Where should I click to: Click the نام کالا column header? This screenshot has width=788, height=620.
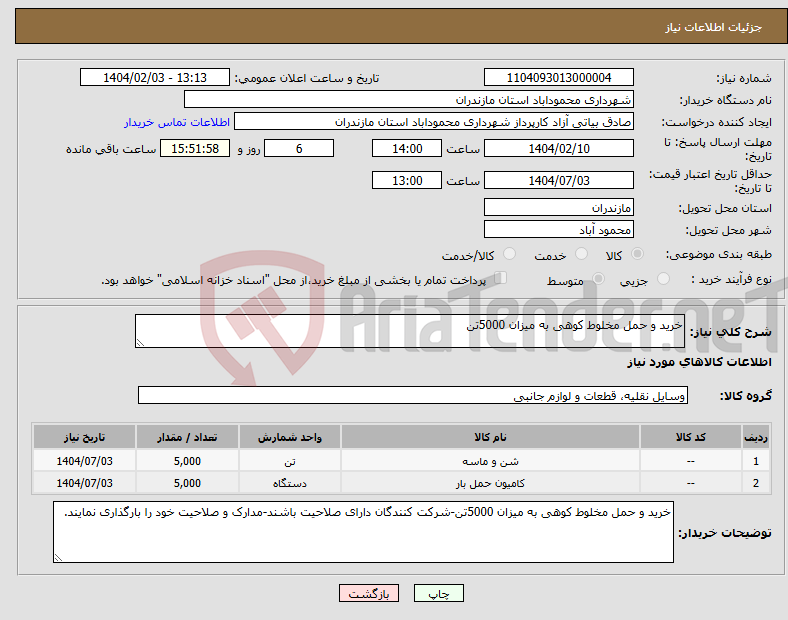490,437
